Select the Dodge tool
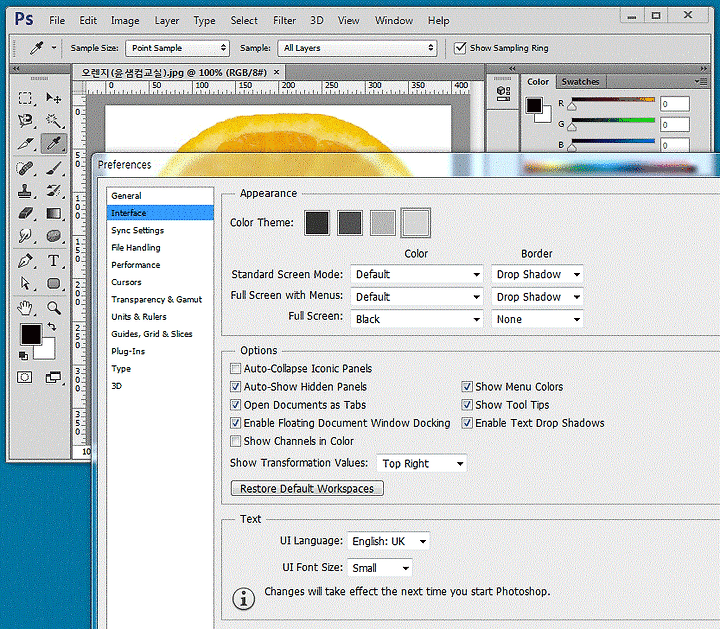Screen dimensions: 720x629 coord(25,236)
